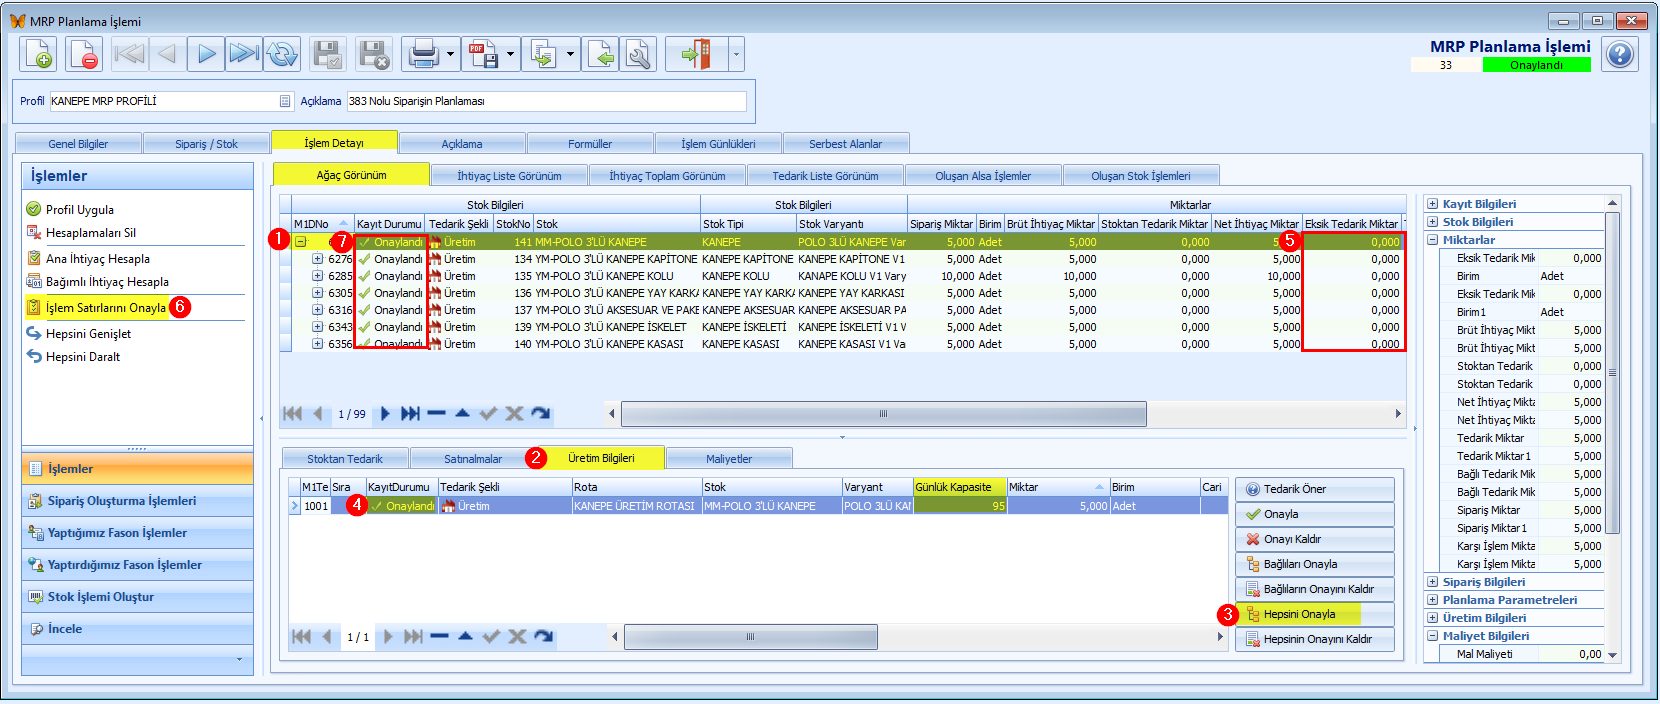The height and width of the screenshot is (704, 1660).
Task: Open PDF export dropdown arrow
Action: tap(510, 54)
